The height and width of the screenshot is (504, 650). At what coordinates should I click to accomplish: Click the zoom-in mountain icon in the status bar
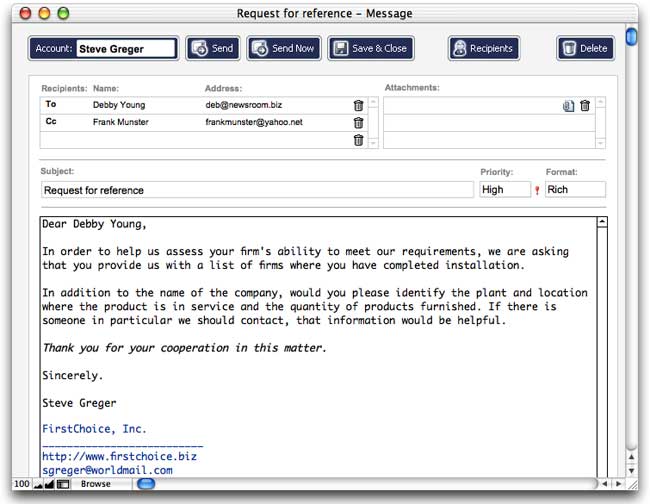point(49,484)
